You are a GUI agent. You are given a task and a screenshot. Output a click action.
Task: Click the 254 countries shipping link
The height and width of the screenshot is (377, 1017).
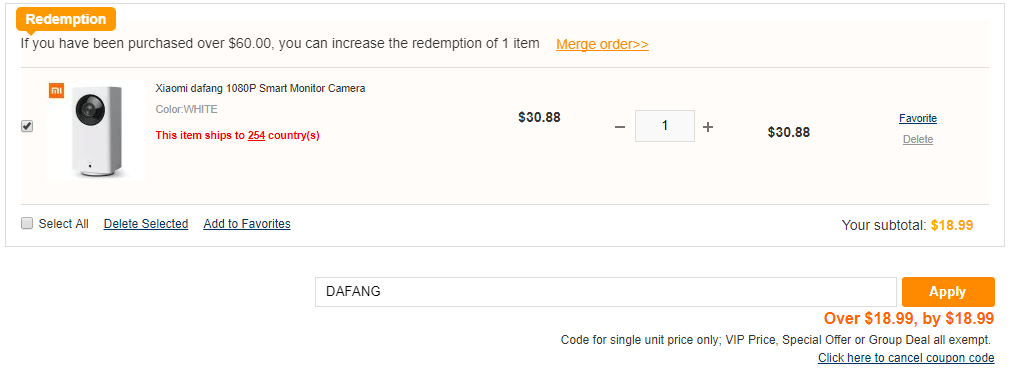(x=256, y=136)
